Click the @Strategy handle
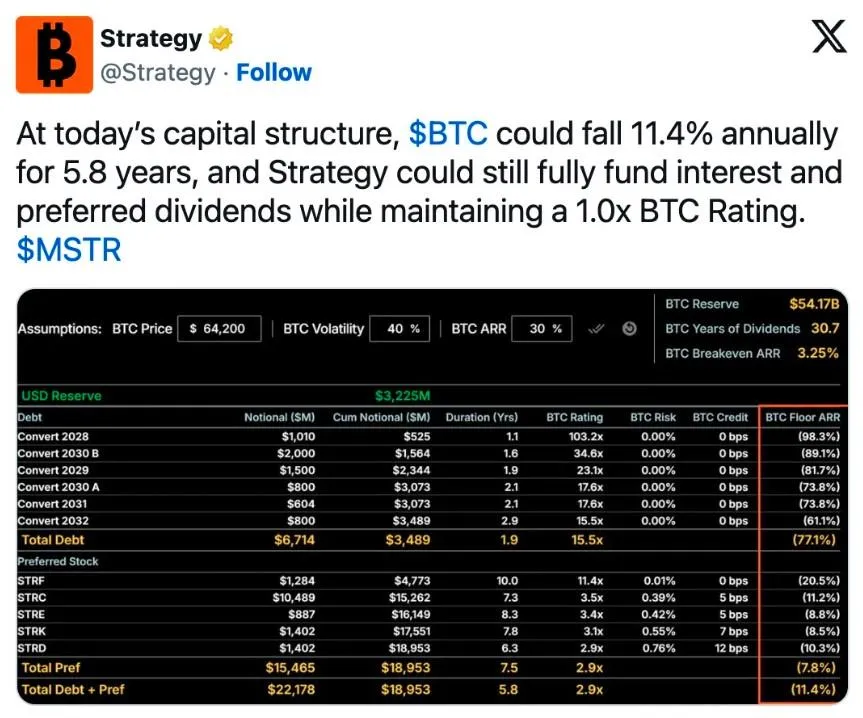 pyautogui.click(x=158, y=73)
